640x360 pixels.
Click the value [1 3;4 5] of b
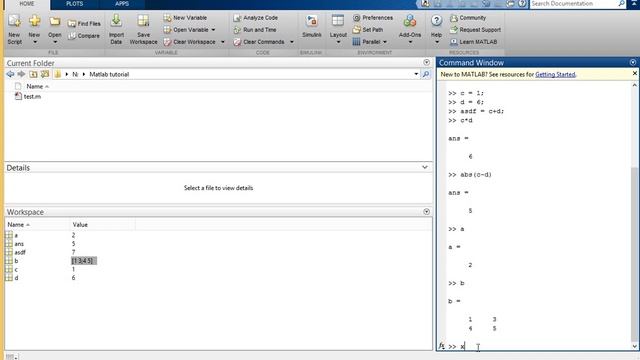coord(84,261)
